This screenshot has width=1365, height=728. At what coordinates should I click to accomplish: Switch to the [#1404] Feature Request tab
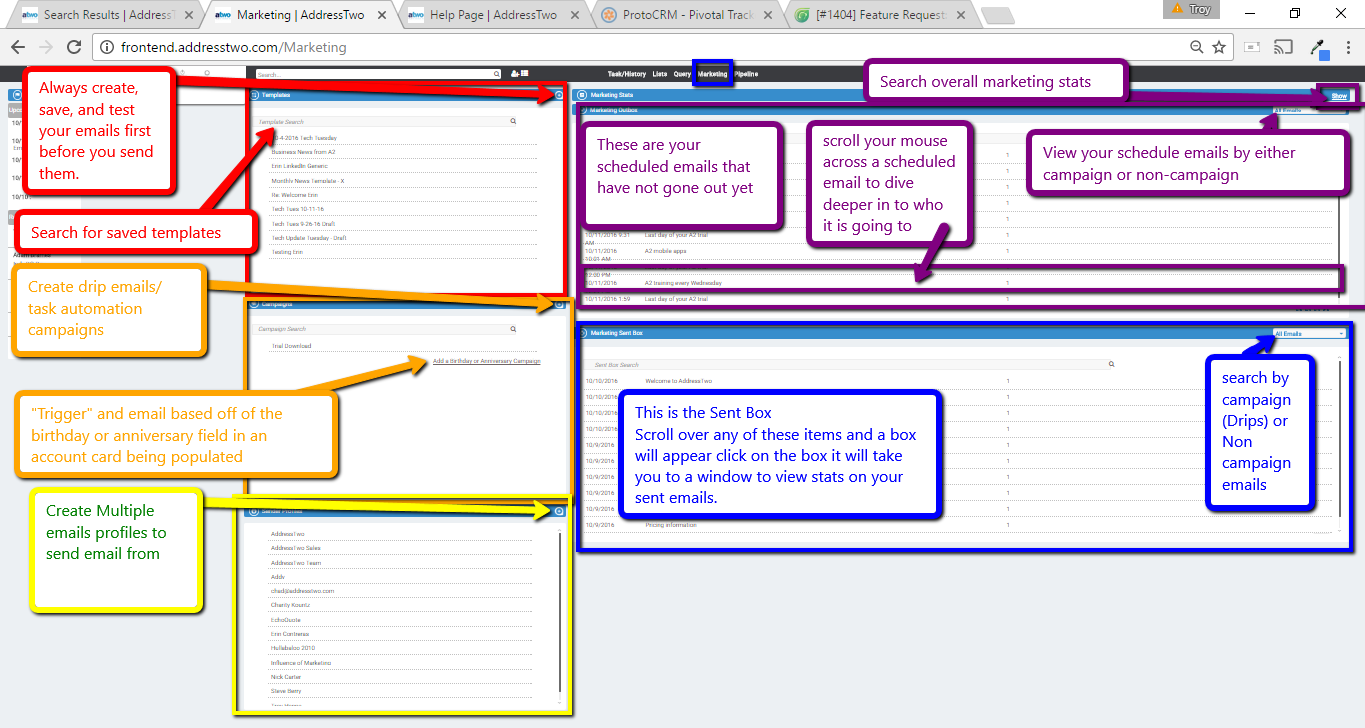877,15
